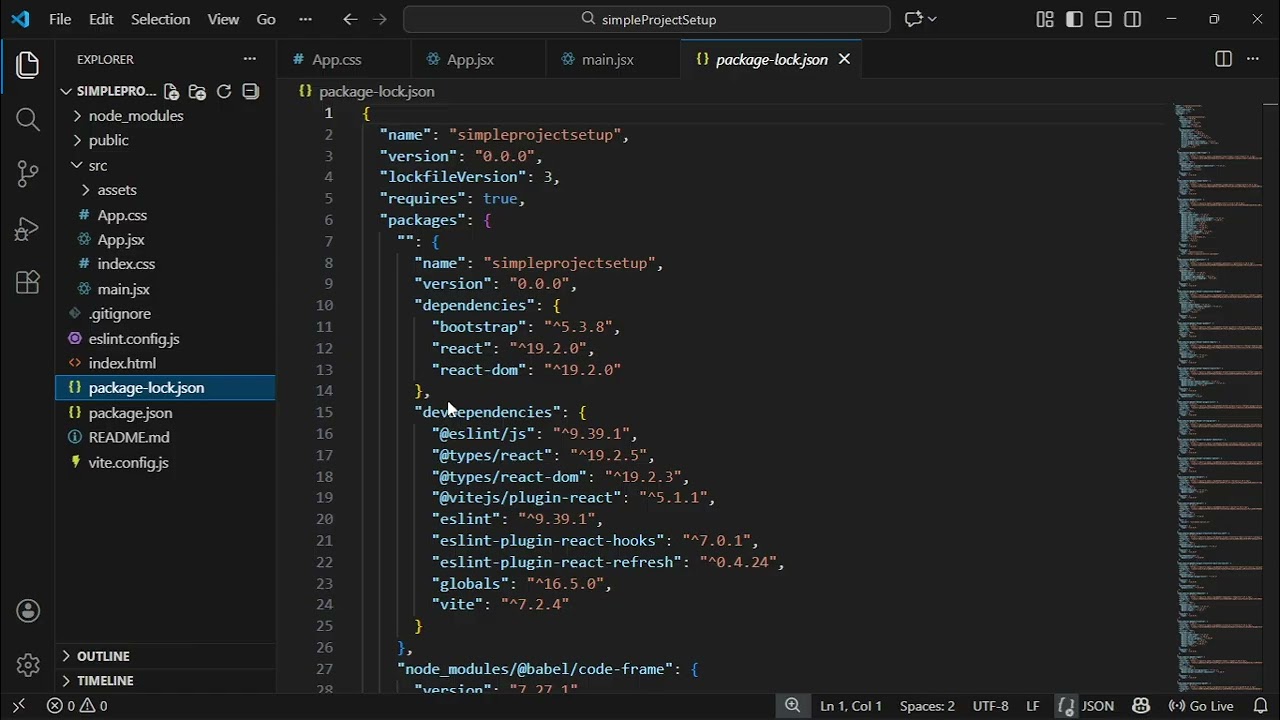The image size is (1280, 720).
Task: Open Explorer views and more actions menu
Action: pyautogui.click(x=250, y=59)
